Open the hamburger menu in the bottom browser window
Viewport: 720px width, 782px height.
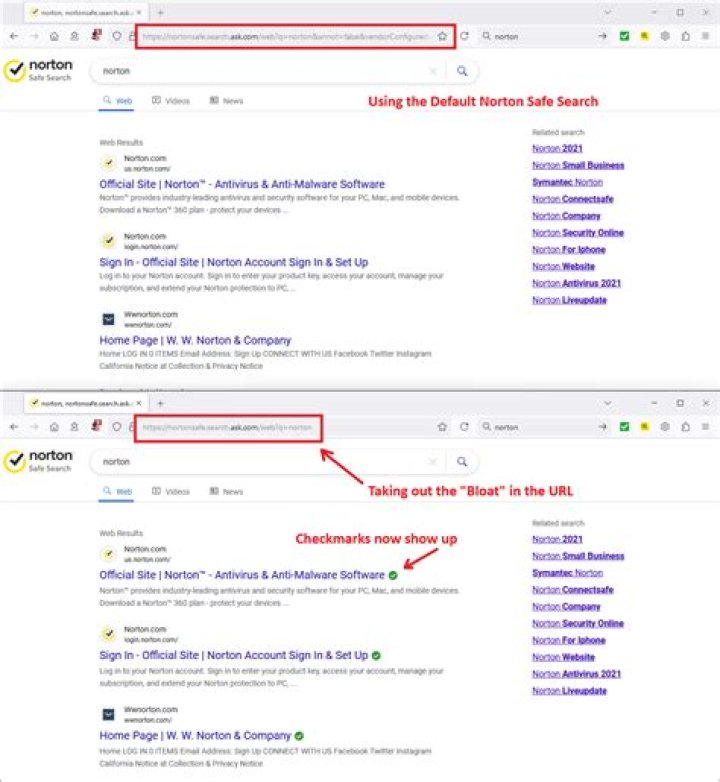tap(706, 427)
